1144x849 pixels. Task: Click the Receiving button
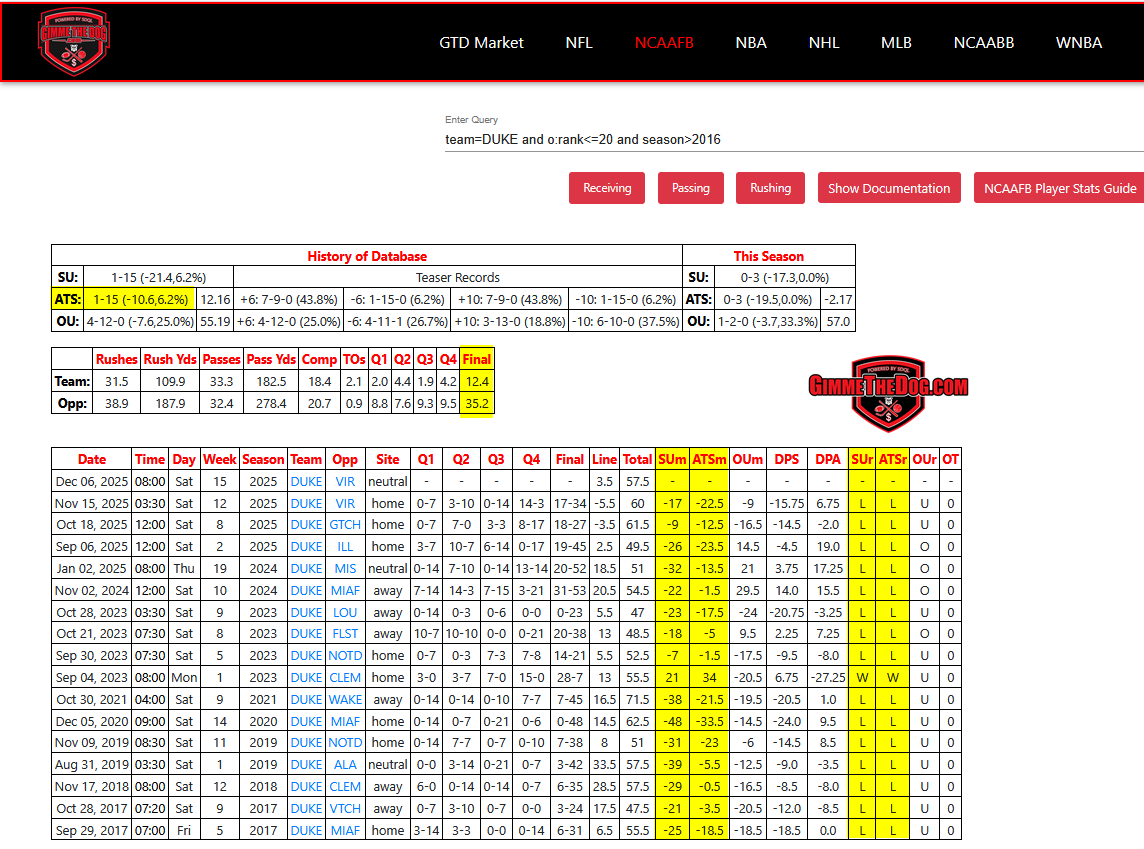(x=607, y=188)
